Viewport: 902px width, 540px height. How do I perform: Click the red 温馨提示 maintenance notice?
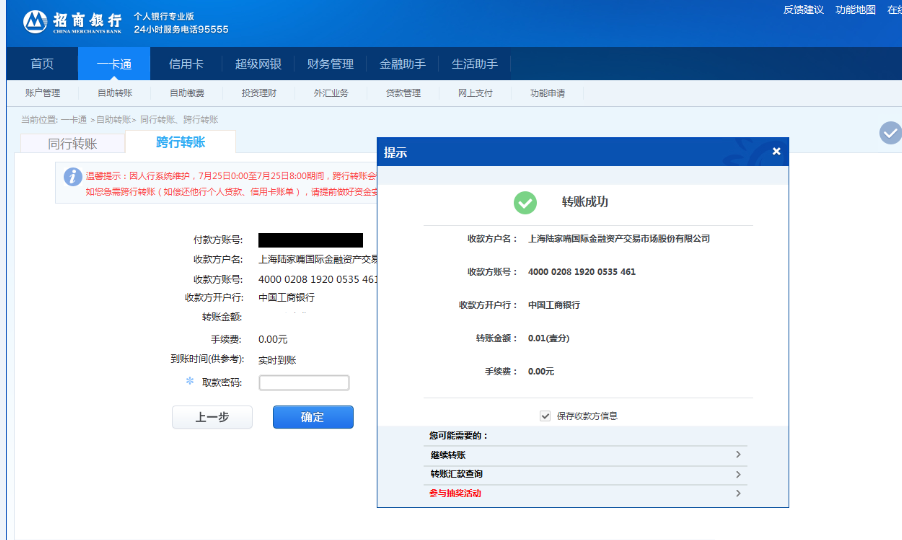pyautogui.click(x=231, y=183)
